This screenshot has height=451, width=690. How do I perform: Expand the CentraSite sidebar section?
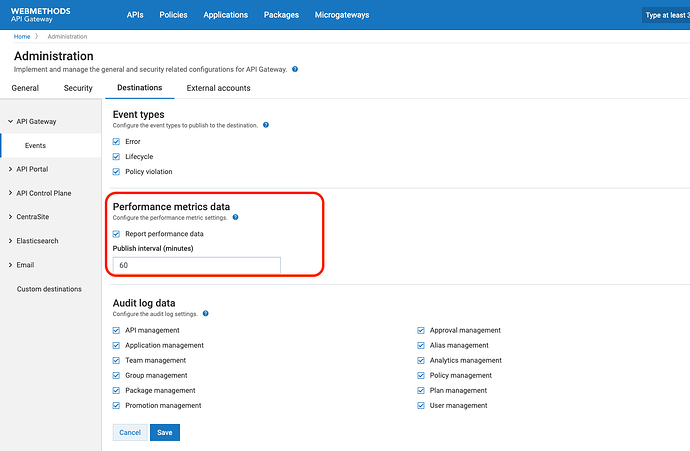pos(9,217)
